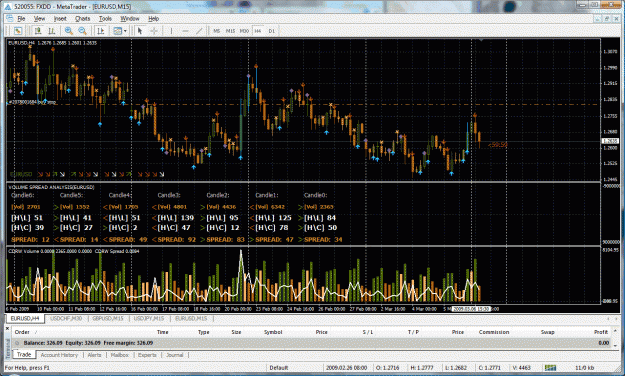Sort by the Time column header

coord(163,332)
